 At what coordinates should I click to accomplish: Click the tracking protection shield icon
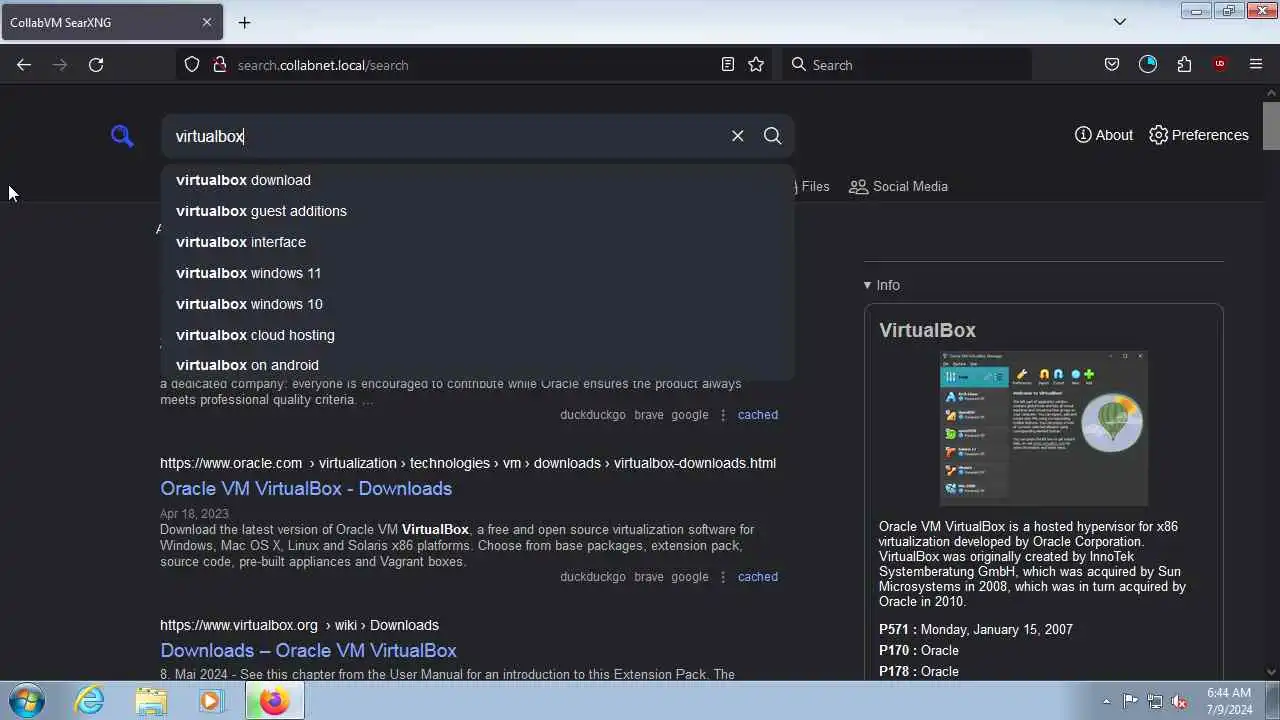click(192, 65)
